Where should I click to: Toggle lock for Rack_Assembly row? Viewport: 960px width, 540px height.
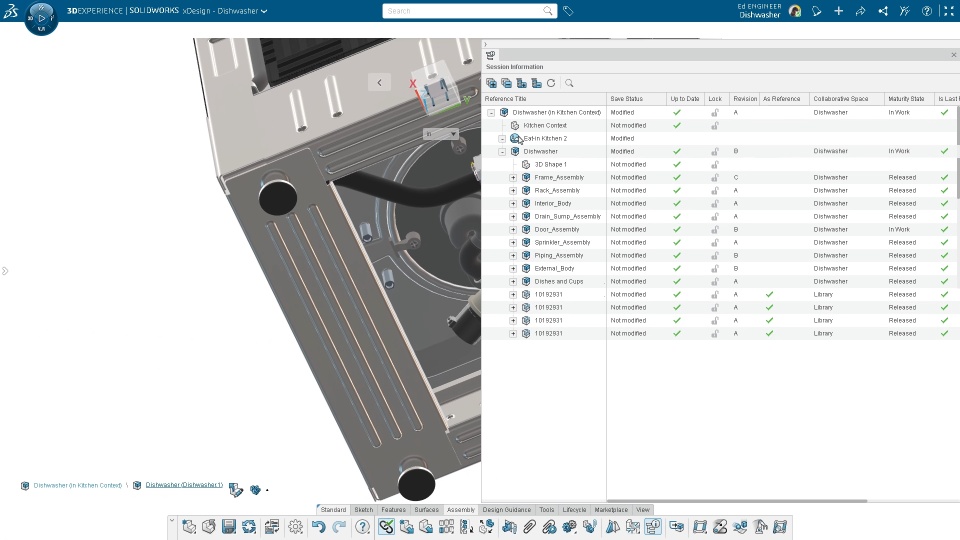[x=714, y=190]
